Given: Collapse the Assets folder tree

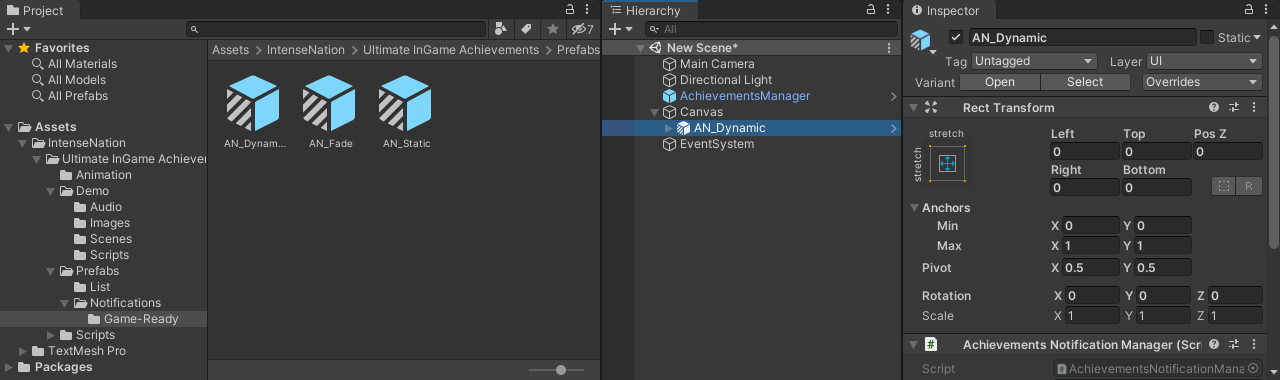Looking at the screenshot, I should tap(9, 127).
